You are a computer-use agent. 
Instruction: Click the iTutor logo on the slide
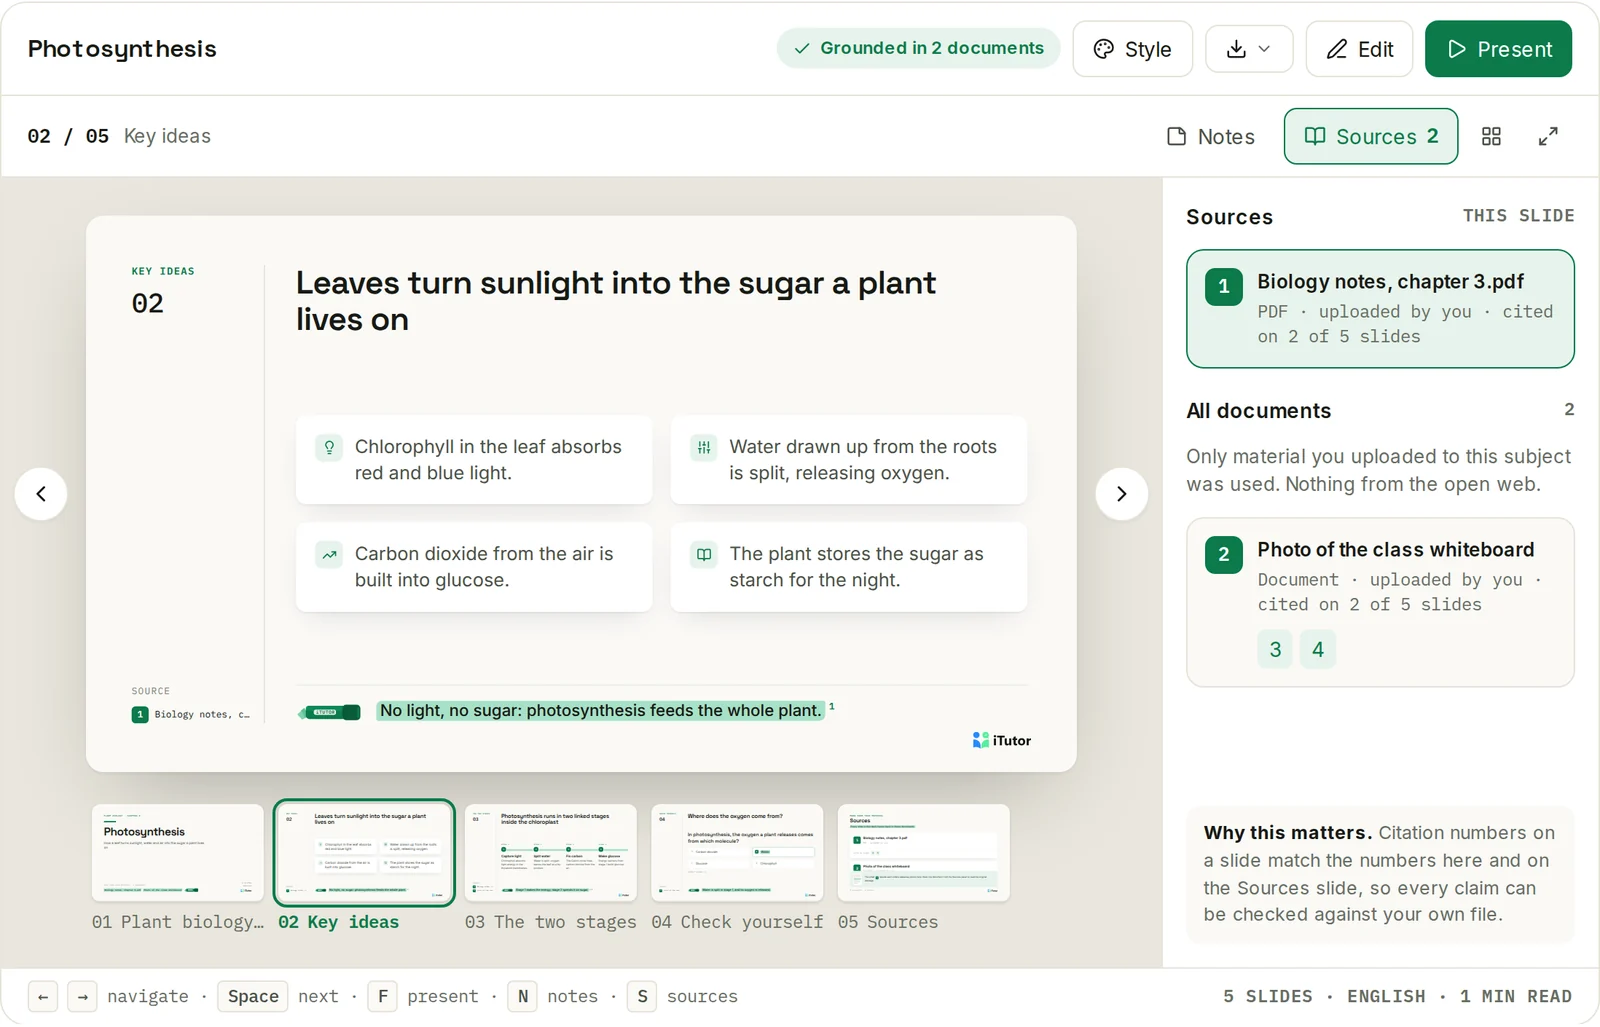click(x=1001, y=741)
